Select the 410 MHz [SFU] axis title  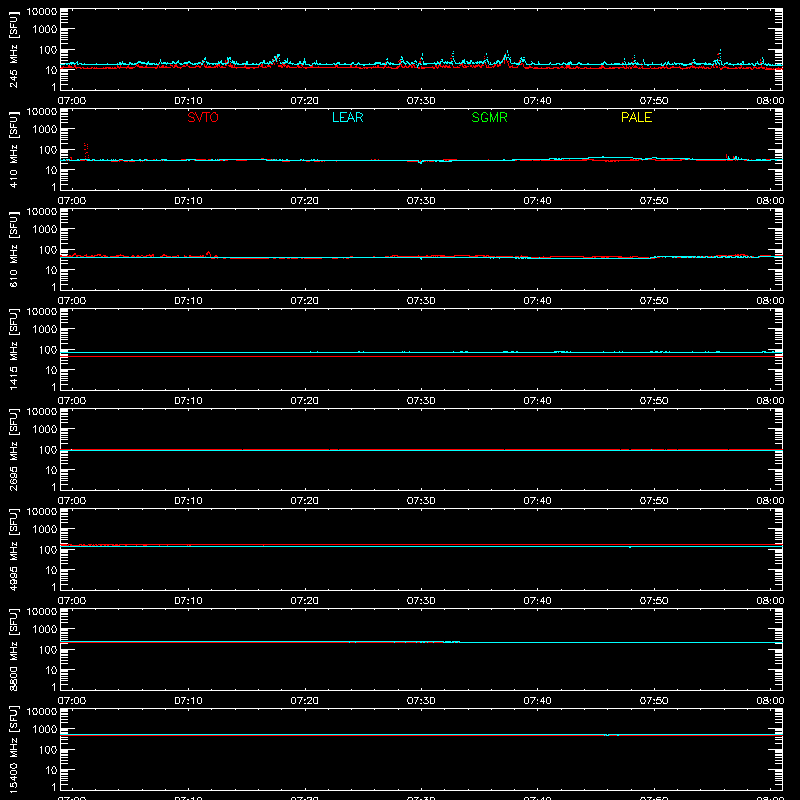pos(13,149)
